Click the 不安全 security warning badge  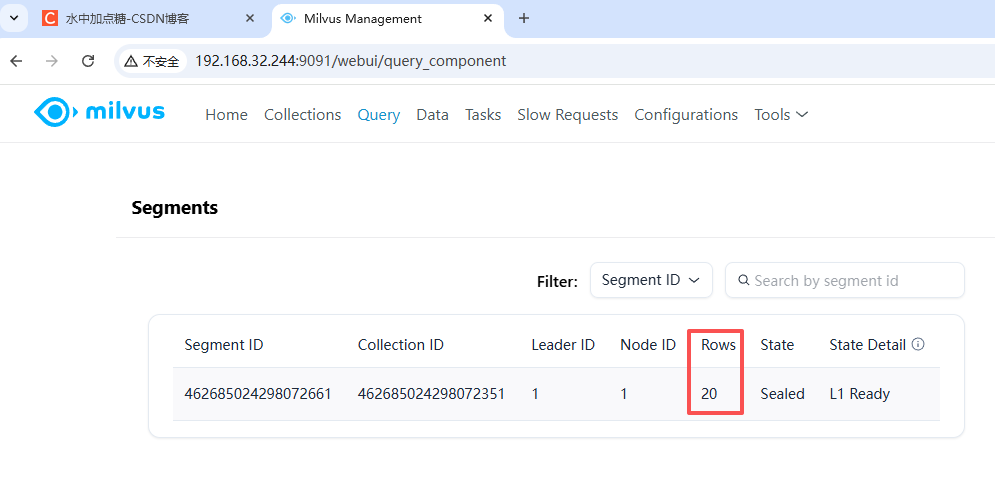click(x=152, y=61)
